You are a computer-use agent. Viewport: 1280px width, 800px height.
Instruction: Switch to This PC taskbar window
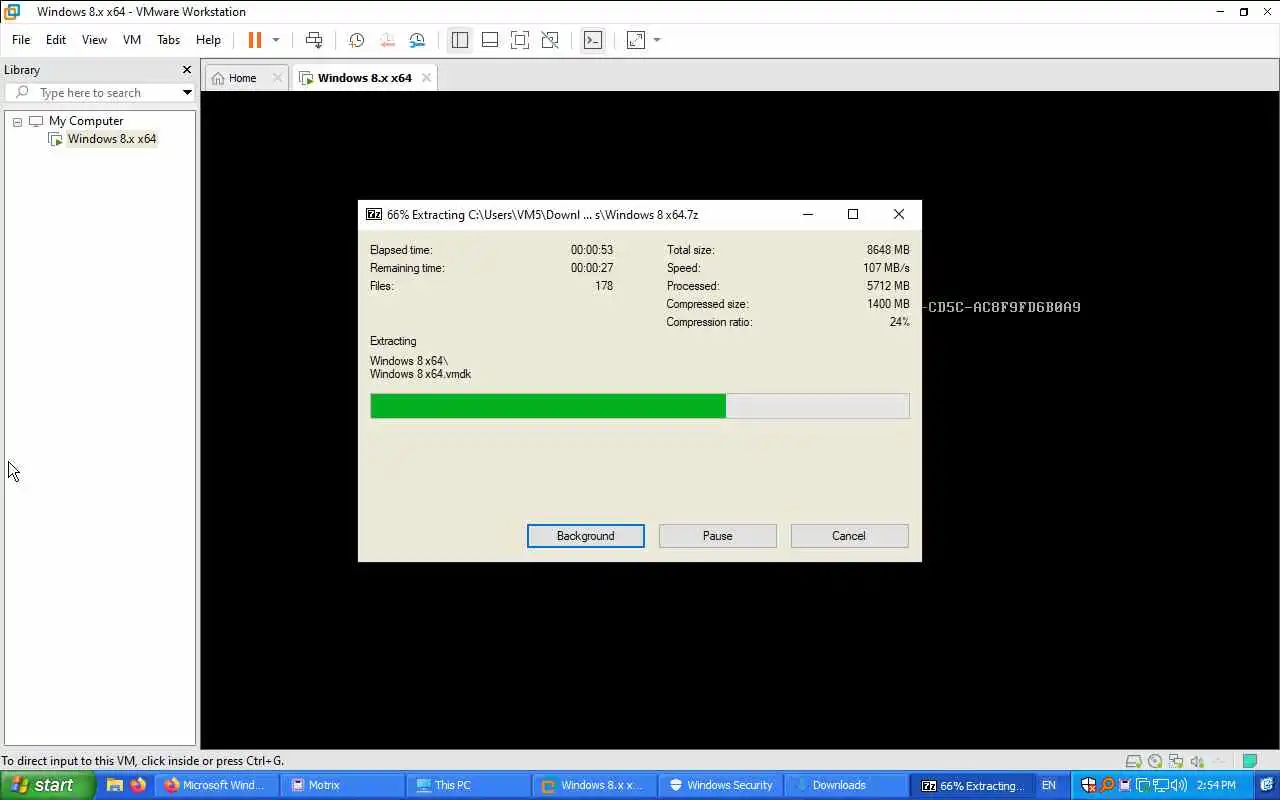[x=468, y=785]
